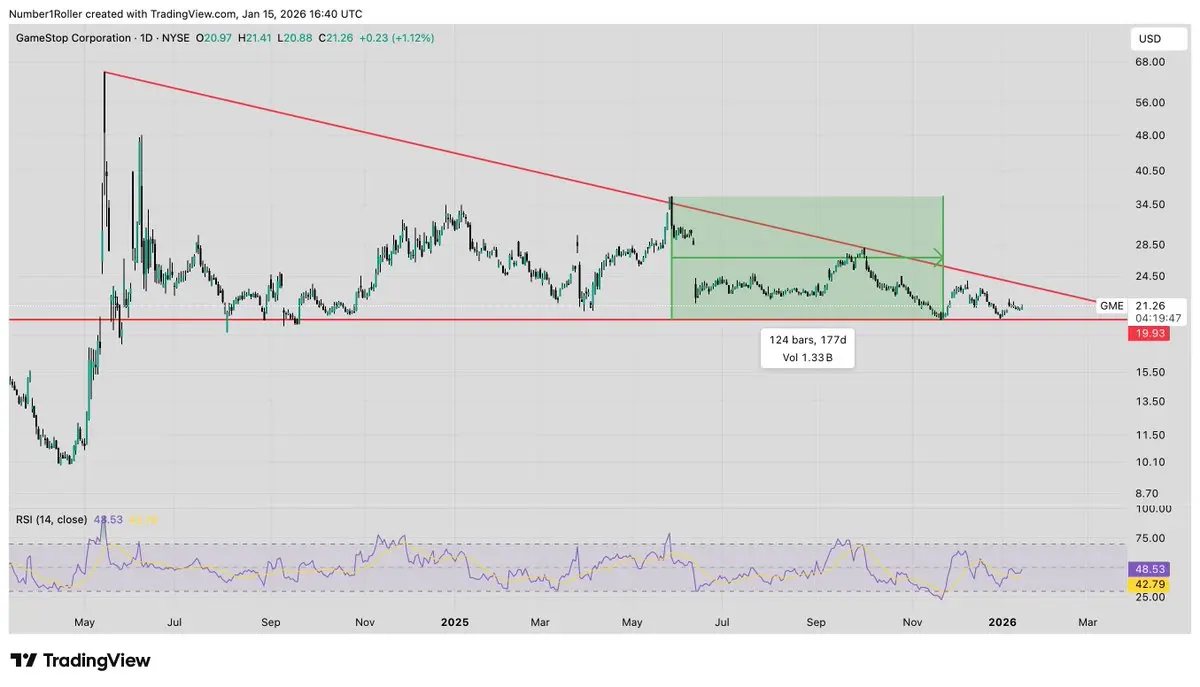Screen dimensions: 1200x687
Task: Click the 2025 time axis label
Action: click(454, 621)
